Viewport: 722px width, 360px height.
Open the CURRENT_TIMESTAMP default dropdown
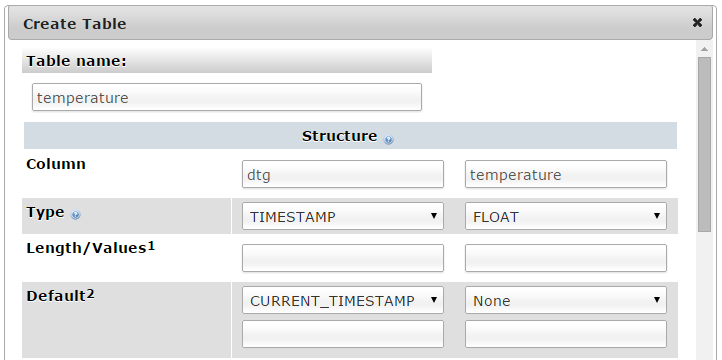tap(343, 300)
